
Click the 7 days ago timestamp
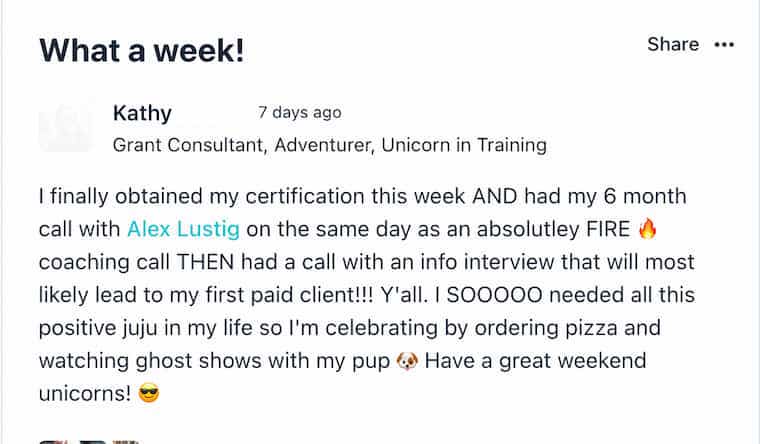(x=300, y=112)
